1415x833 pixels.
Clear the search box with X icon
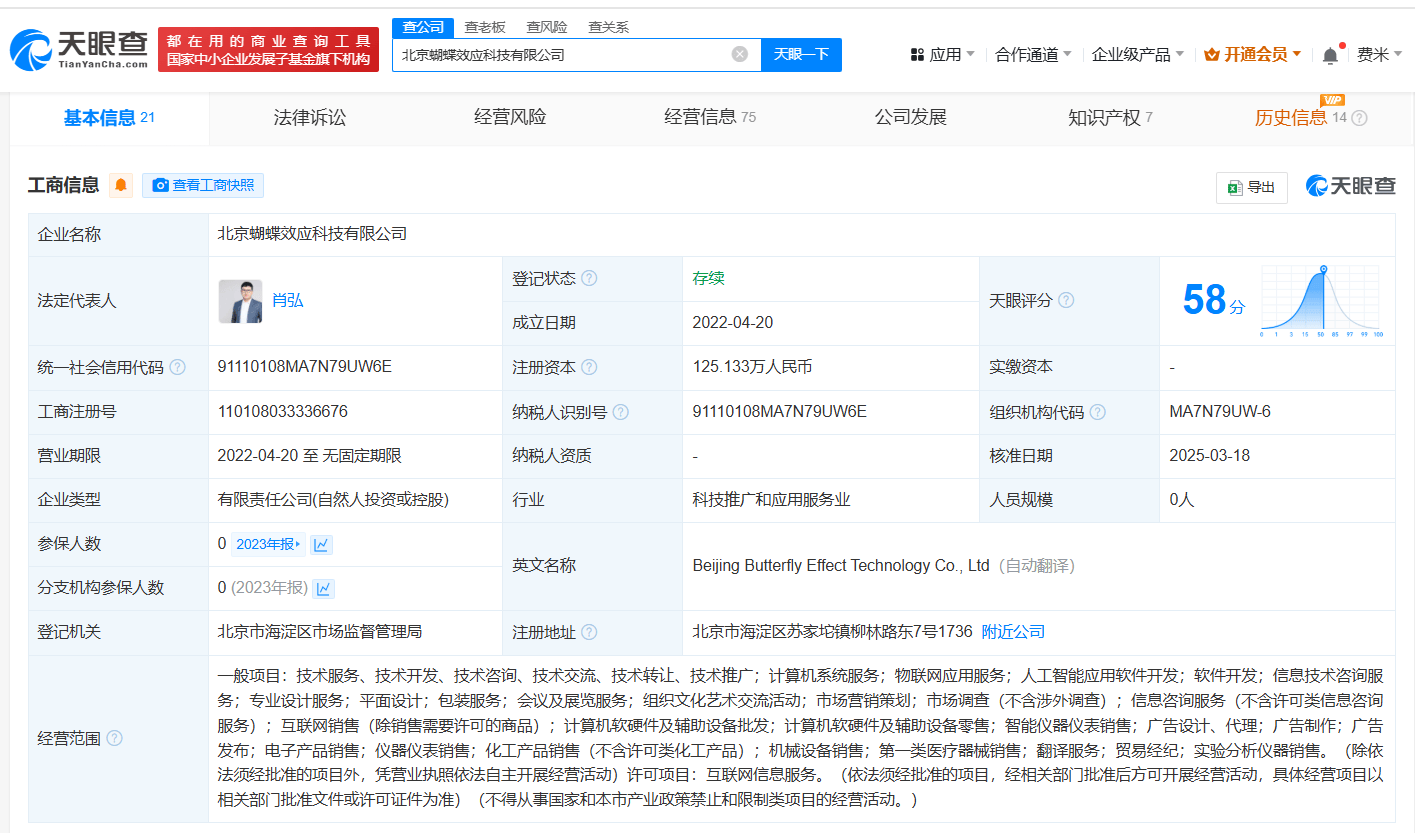coord(740,54)
